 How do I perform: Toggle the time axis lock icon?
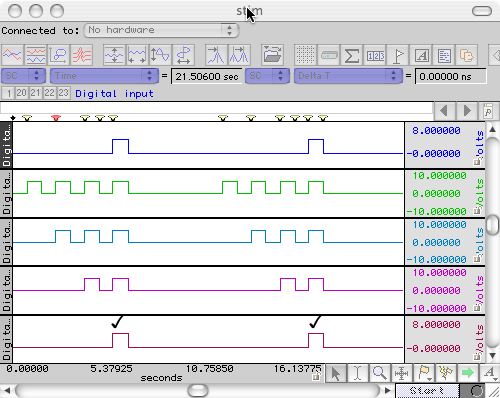tap(316, 377)
